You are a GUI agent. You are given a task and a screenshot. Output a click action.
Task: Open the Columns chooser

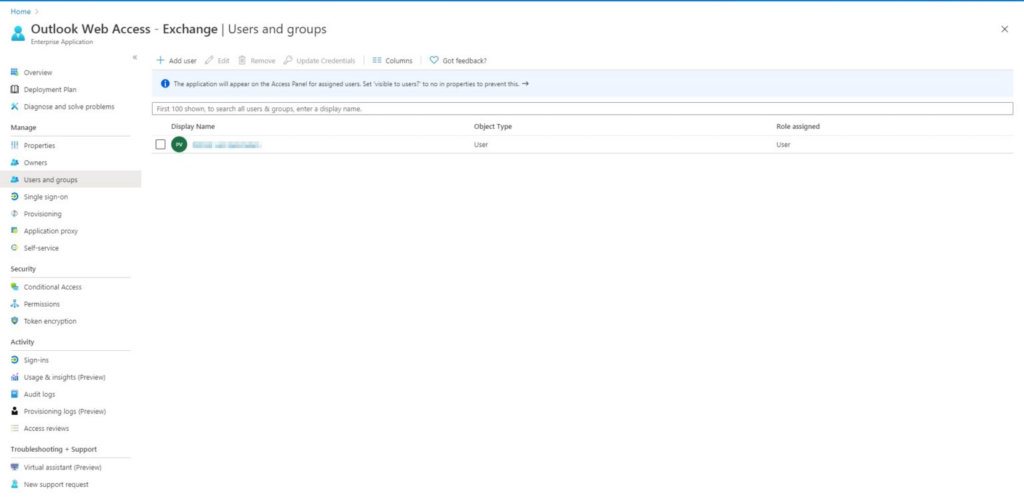(x=392, y=60)
